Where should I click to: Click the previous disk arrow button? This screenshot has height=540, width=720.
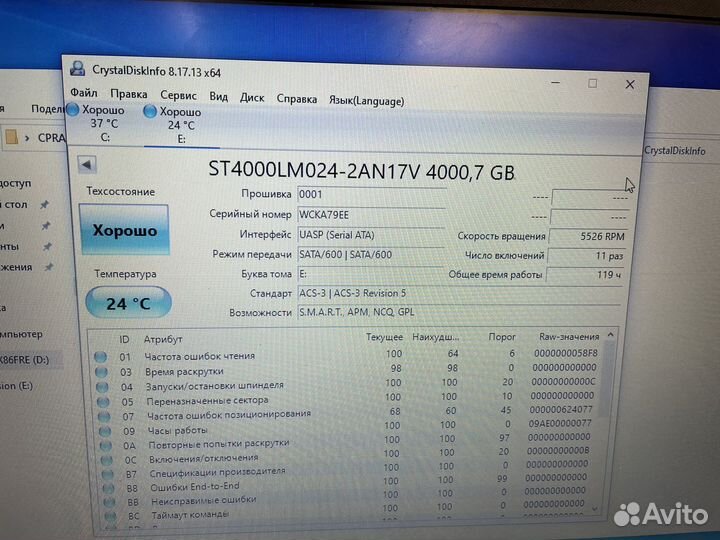(86, 164)
